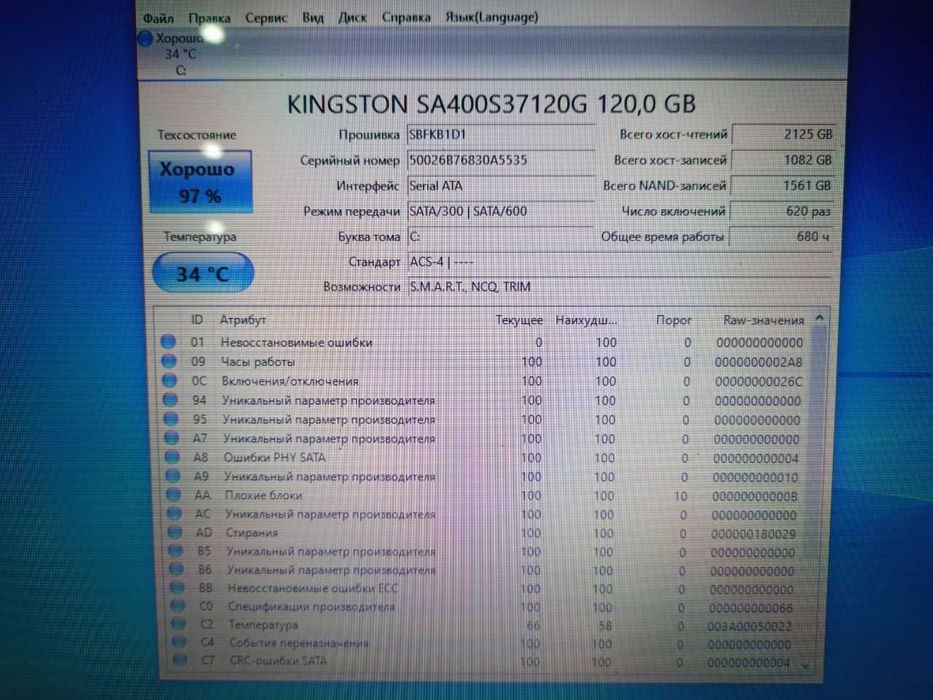Open the Справка menu

(x=406, y=17)
